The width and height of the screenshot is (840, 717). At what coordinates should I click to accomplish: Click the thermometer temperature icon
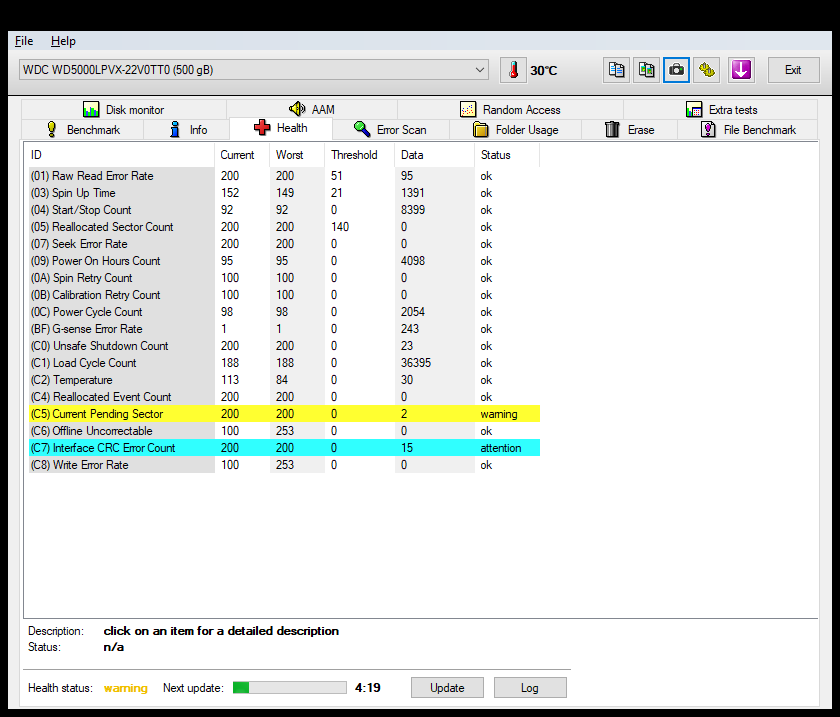[513, 70]
